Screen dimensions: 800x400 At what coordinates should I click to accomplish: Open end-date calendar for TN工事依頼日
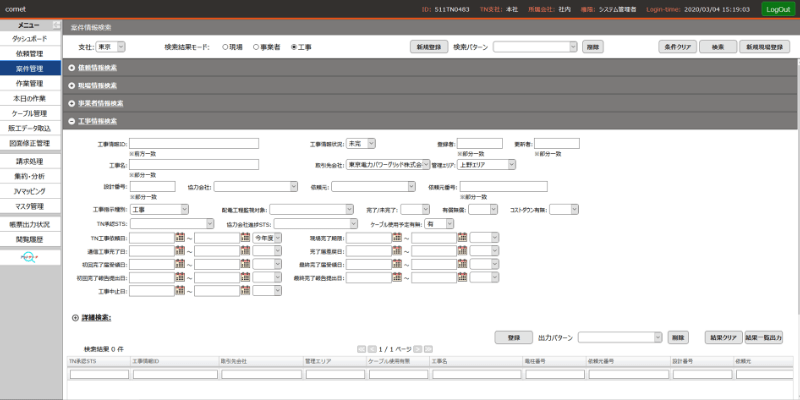pyautogui.click(x=245, y=237)
